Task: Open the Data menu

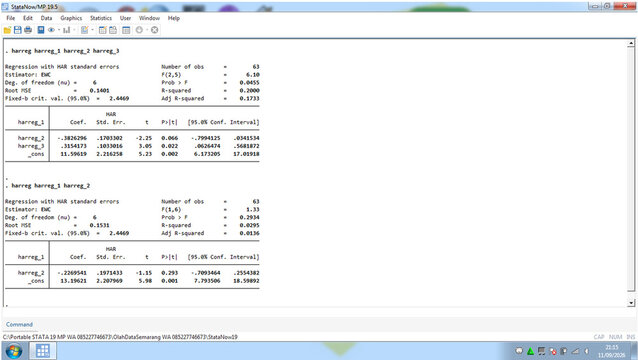Action: (46, 18)
